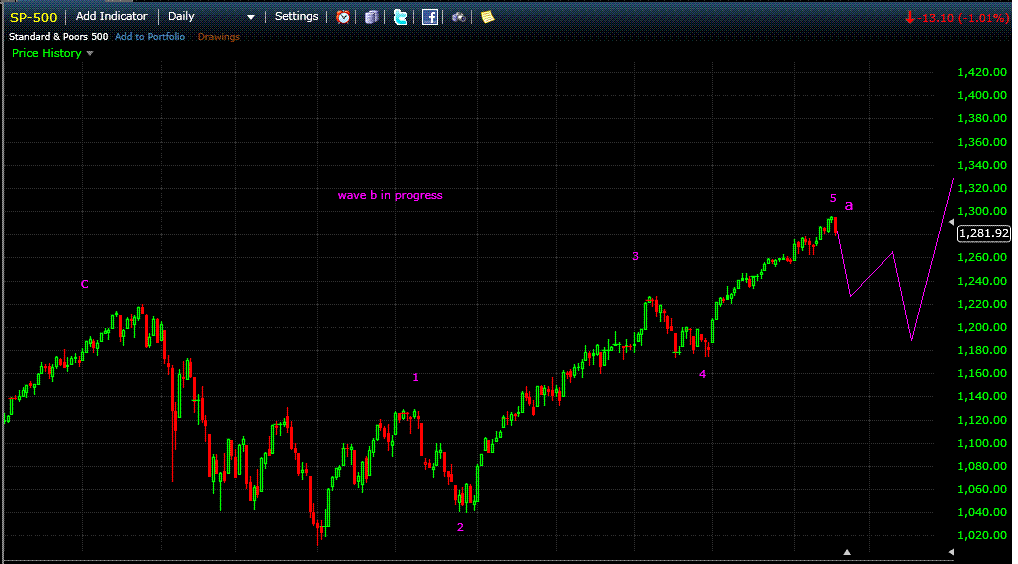Click the 1,300.00 price axis label
Viewport: 1018px width, 564px height.
pos(982,211)
